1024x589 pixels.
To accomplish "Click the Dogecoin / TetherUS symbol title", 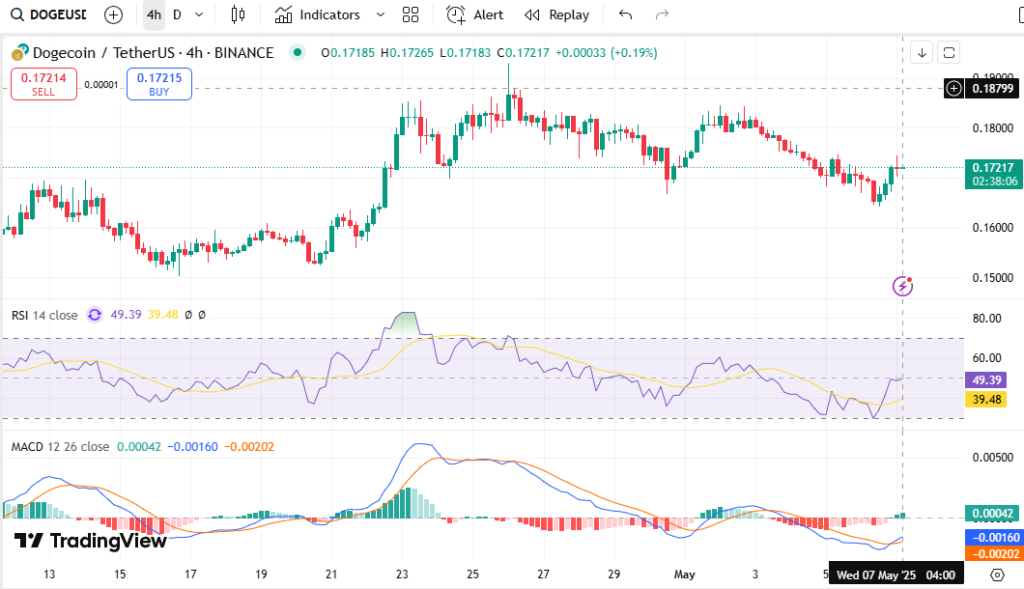I will [x=153, y=53].
